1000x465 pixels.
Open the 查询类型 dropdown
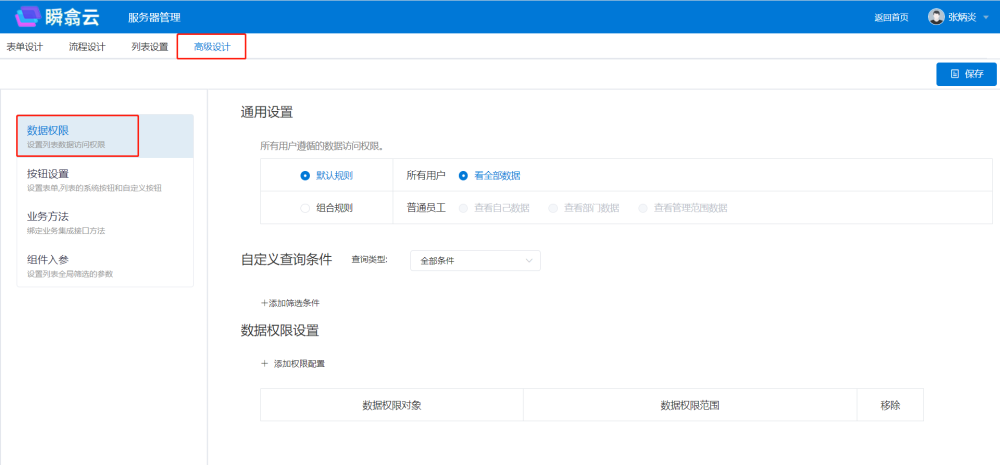[x=475, y=260]
